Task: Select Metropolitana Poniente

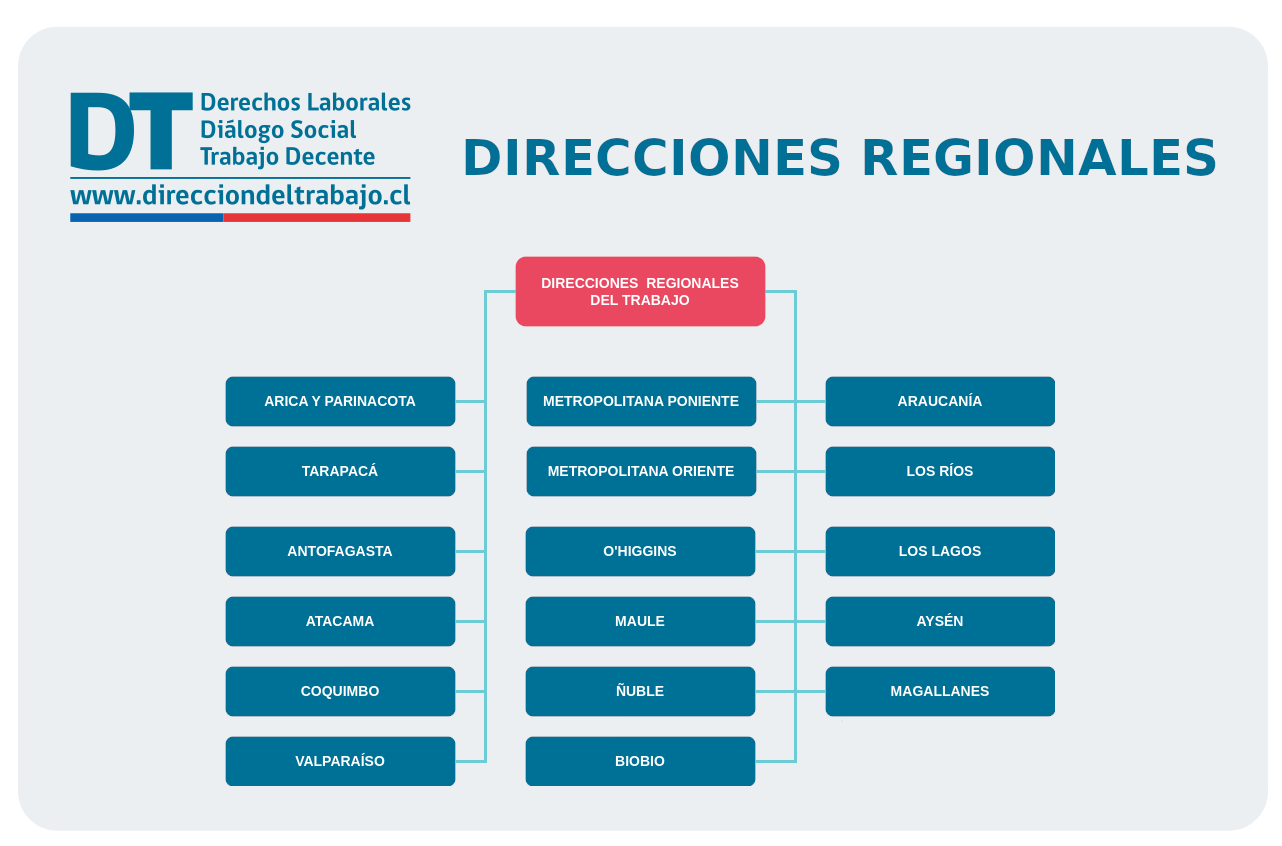Action: click(x=641, y=401)
